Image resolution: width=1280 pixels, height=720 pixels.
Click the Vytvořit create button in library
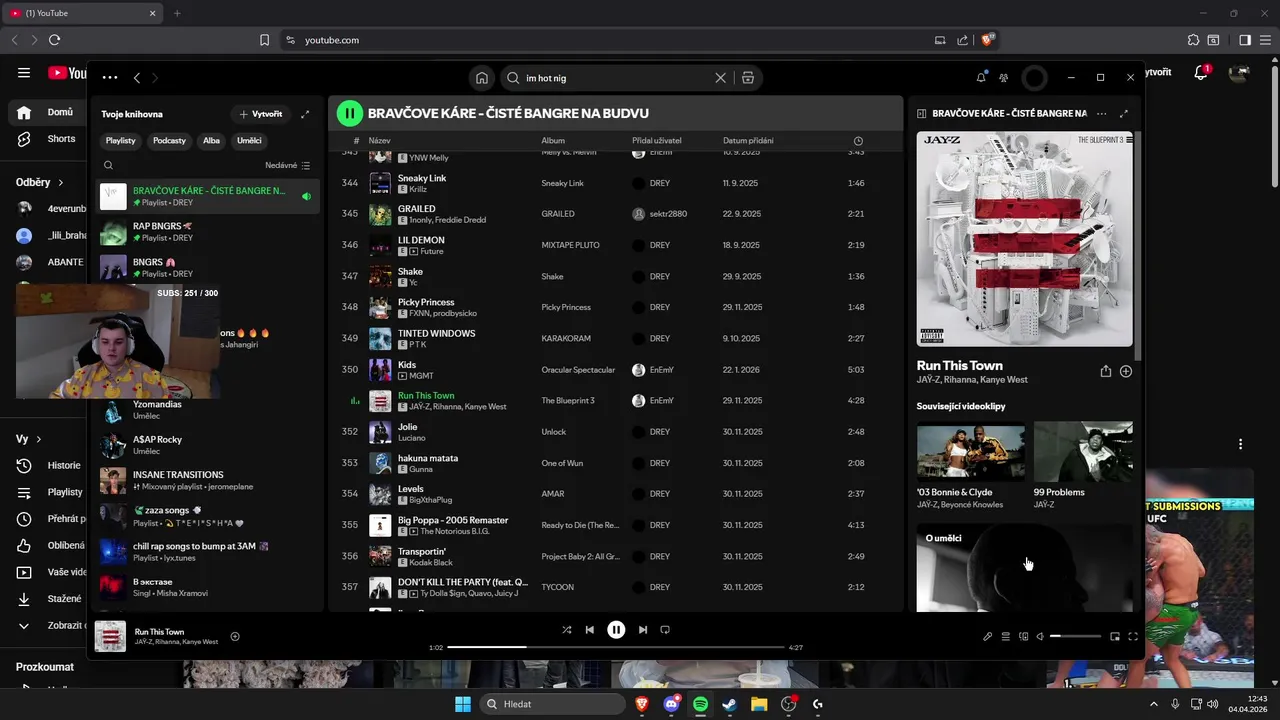click(x=261, y=114)
